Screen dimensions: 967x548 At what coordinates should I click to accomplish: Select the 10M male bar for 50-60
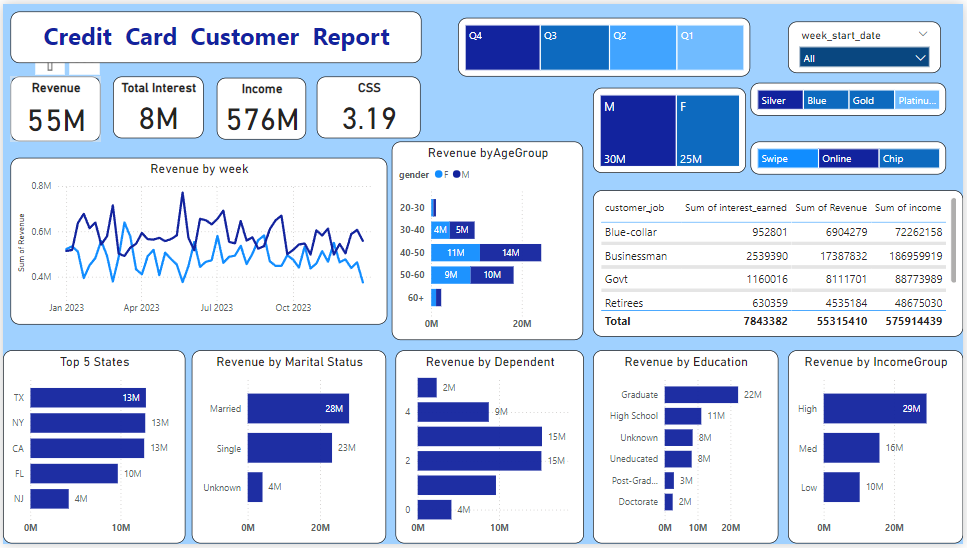(x=492, y=275)
